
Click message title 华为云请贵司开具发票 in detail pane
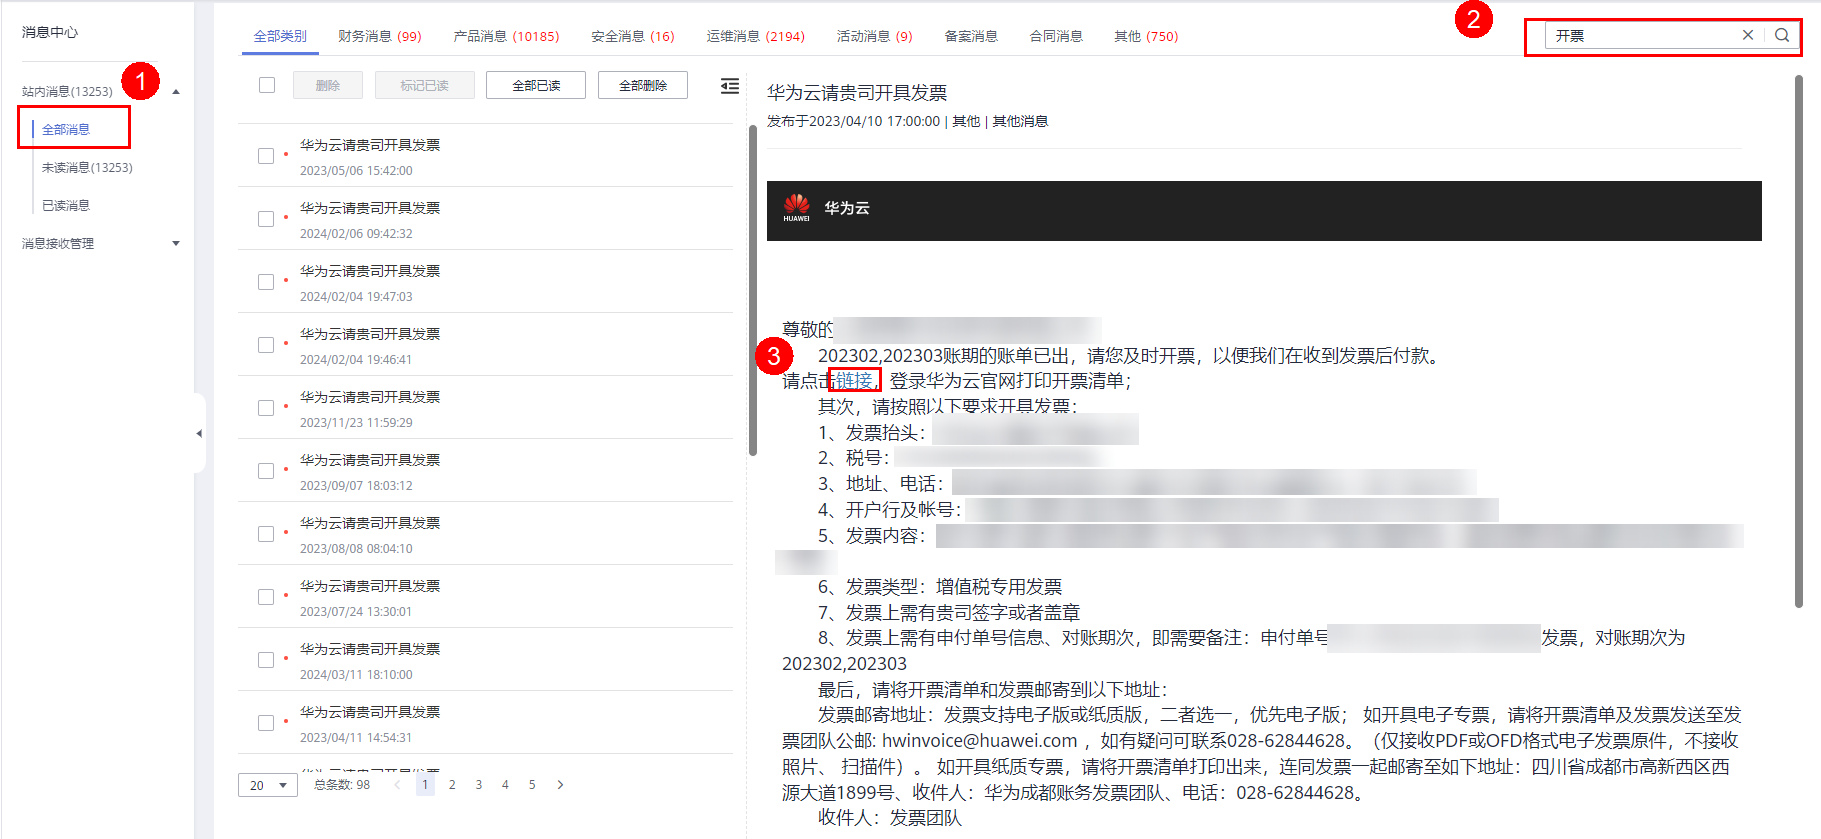[857, 93]
